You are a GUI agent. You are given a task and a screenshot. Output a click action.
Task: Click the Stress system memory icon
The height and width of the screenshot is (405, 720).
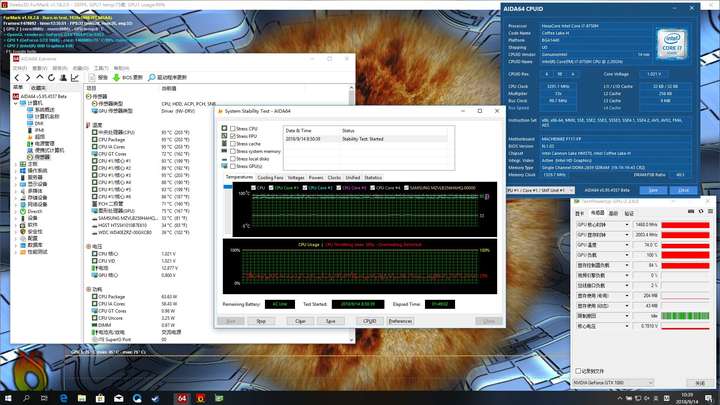click(224, 151)
